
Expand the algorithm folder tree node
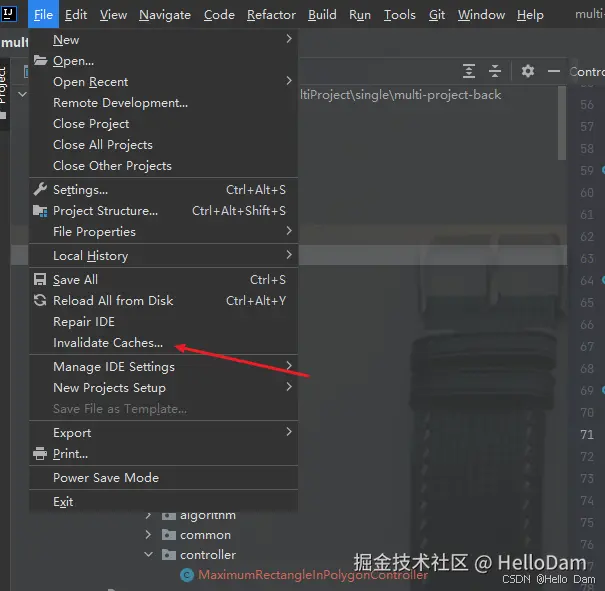click(x=148, y=515)
